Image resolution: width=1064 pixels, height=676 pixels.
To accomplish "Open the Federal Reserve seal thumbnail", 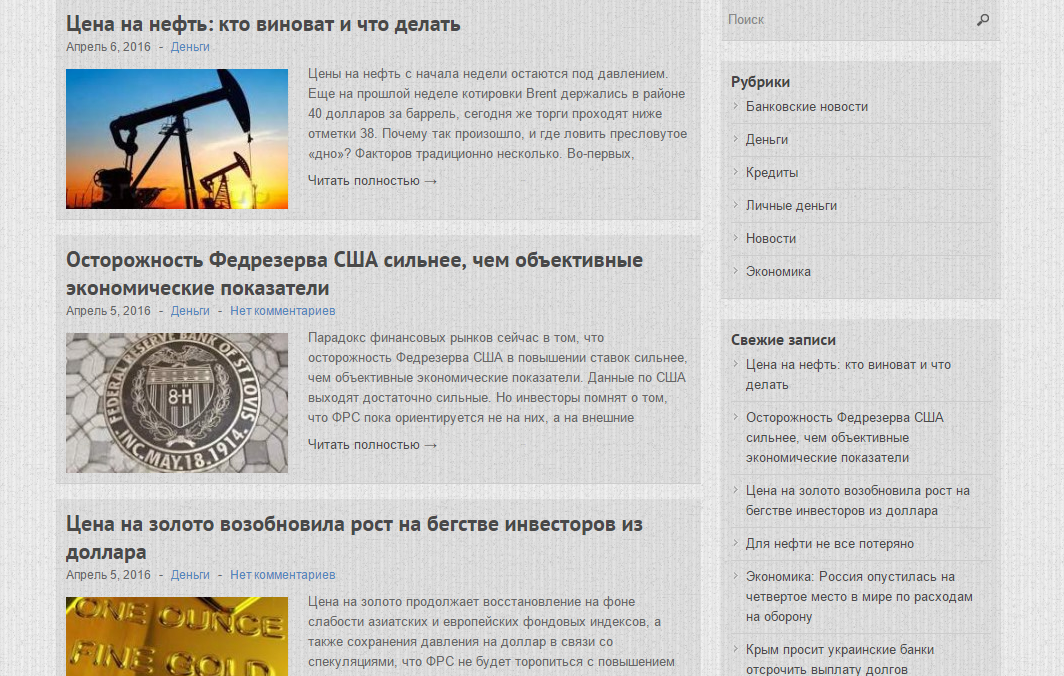I will [x=176, y=402].
